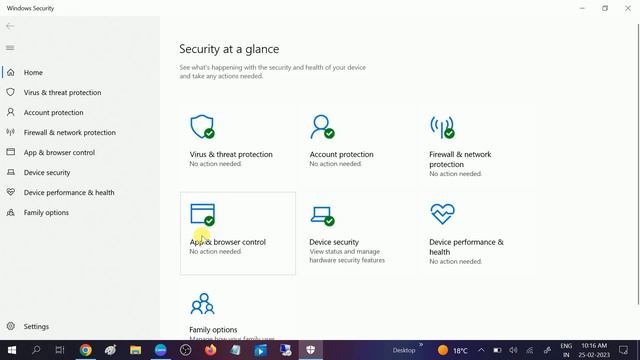Click the Windows Security shield taskbar icon
The width and height of the screenshot is (640, 360).
[311, 350]
